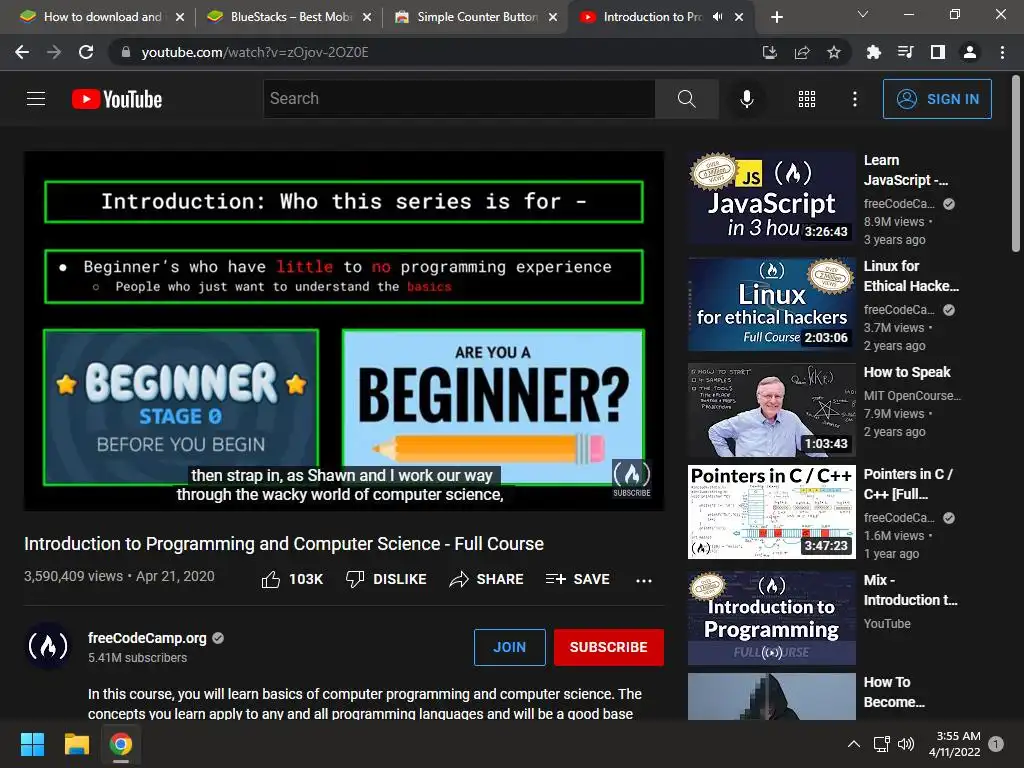The height and width of the screenshot is (768, 1024).
Task: Open Chrome three-dot menu
Action: point(1002,52)
